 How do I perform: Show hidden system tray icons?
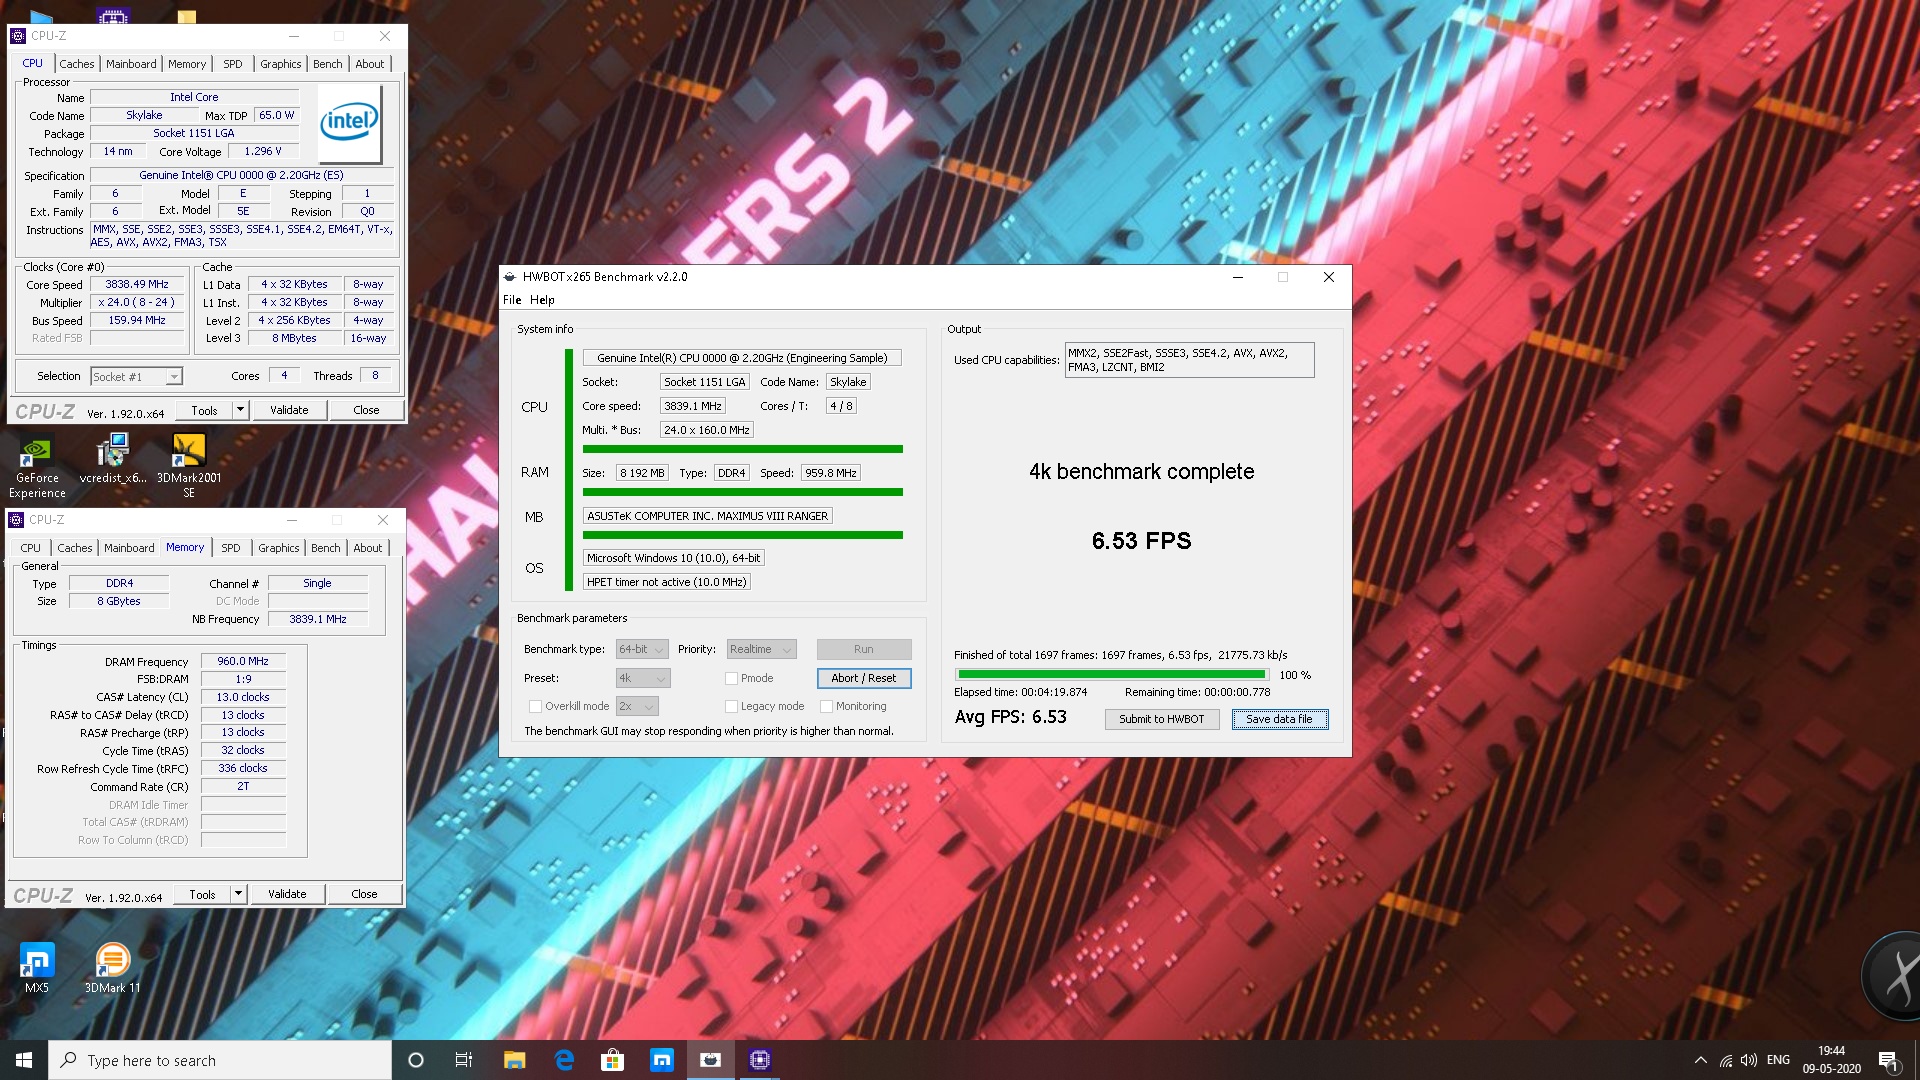(x=1701, y=1060)
